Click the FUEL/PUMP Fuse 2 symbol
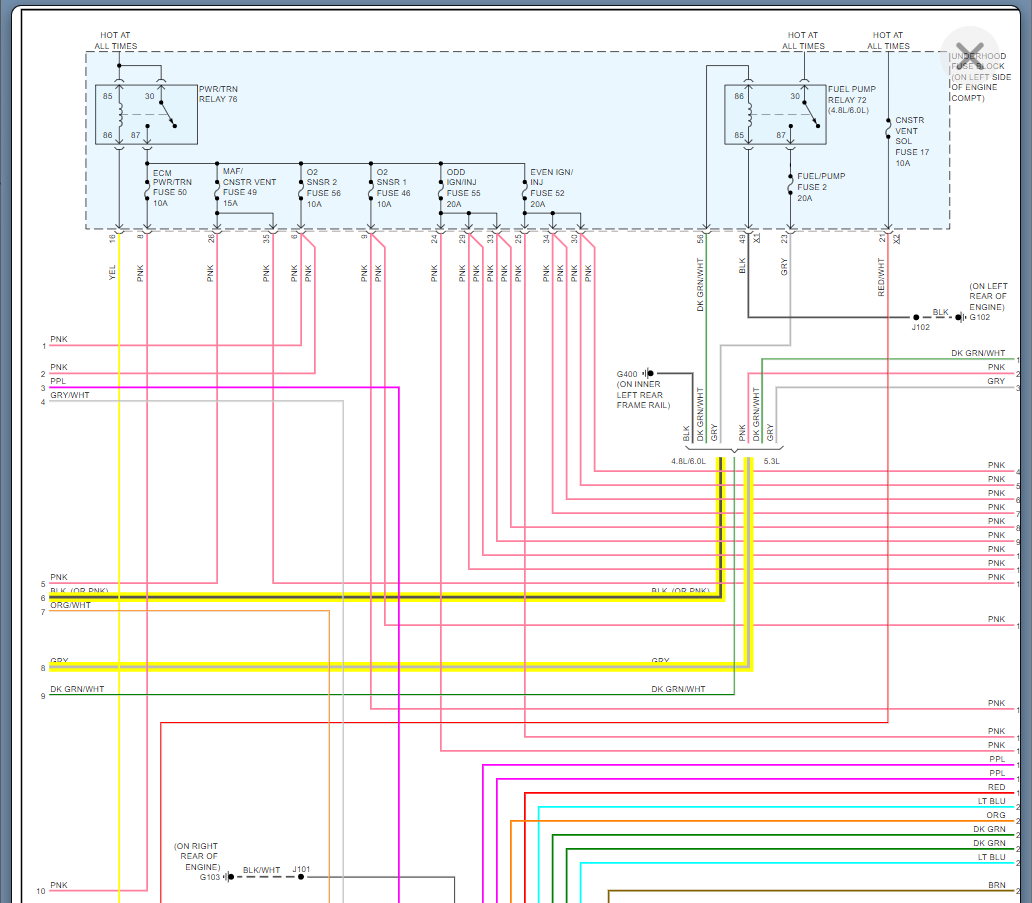The height and width of the screenshot is (903, 1032). [790, 186]
